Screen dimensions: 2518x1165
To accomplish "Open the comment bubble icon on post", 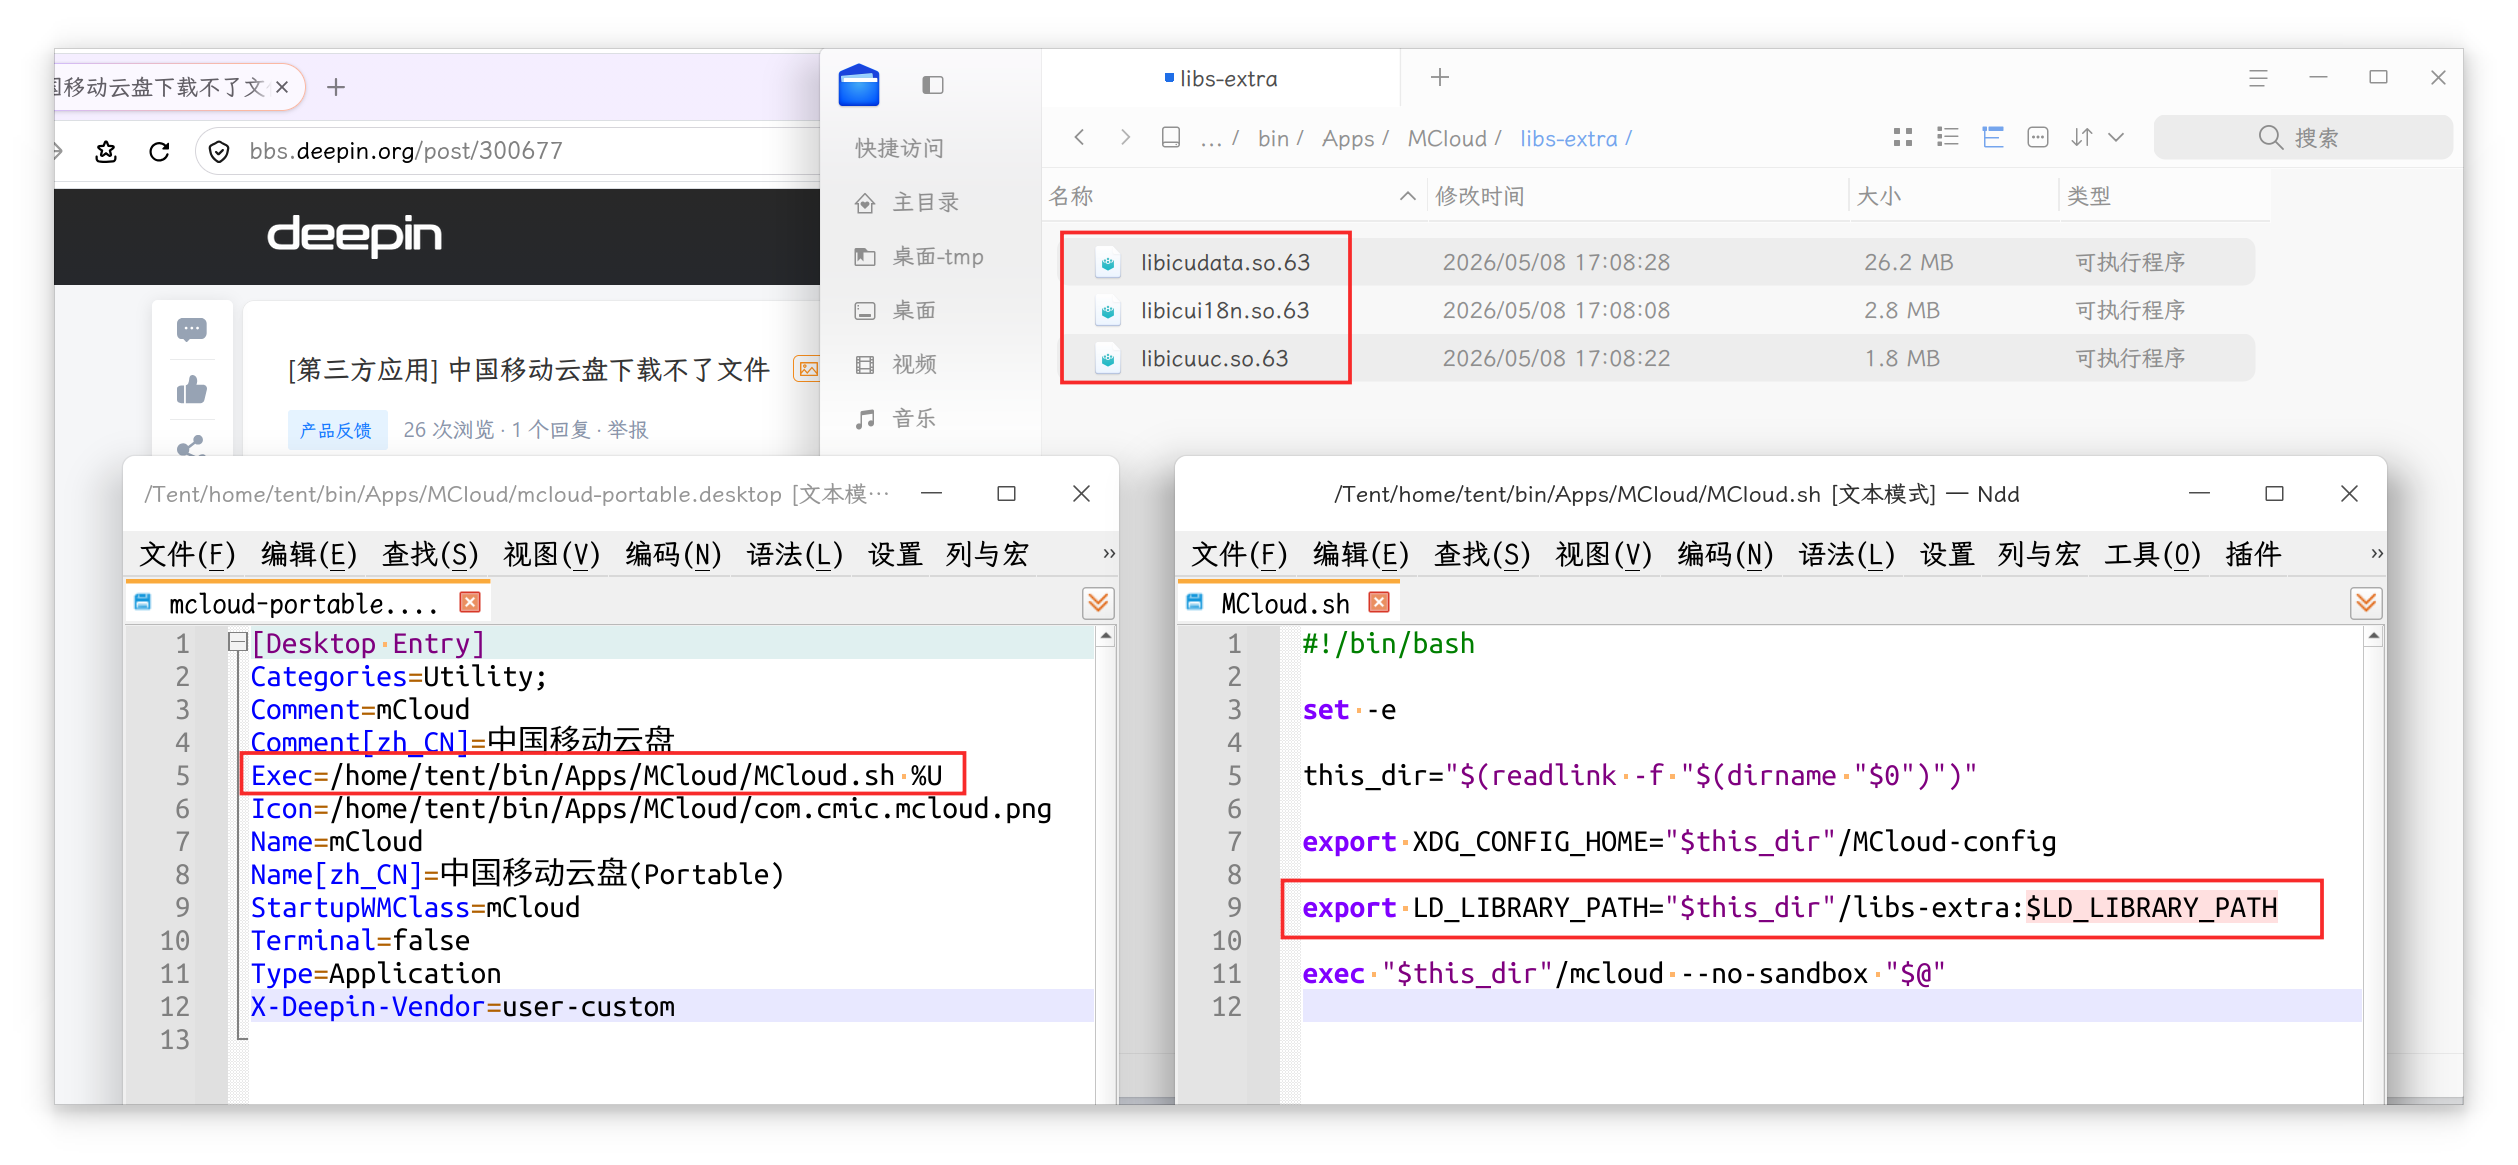I will [191, 329].
